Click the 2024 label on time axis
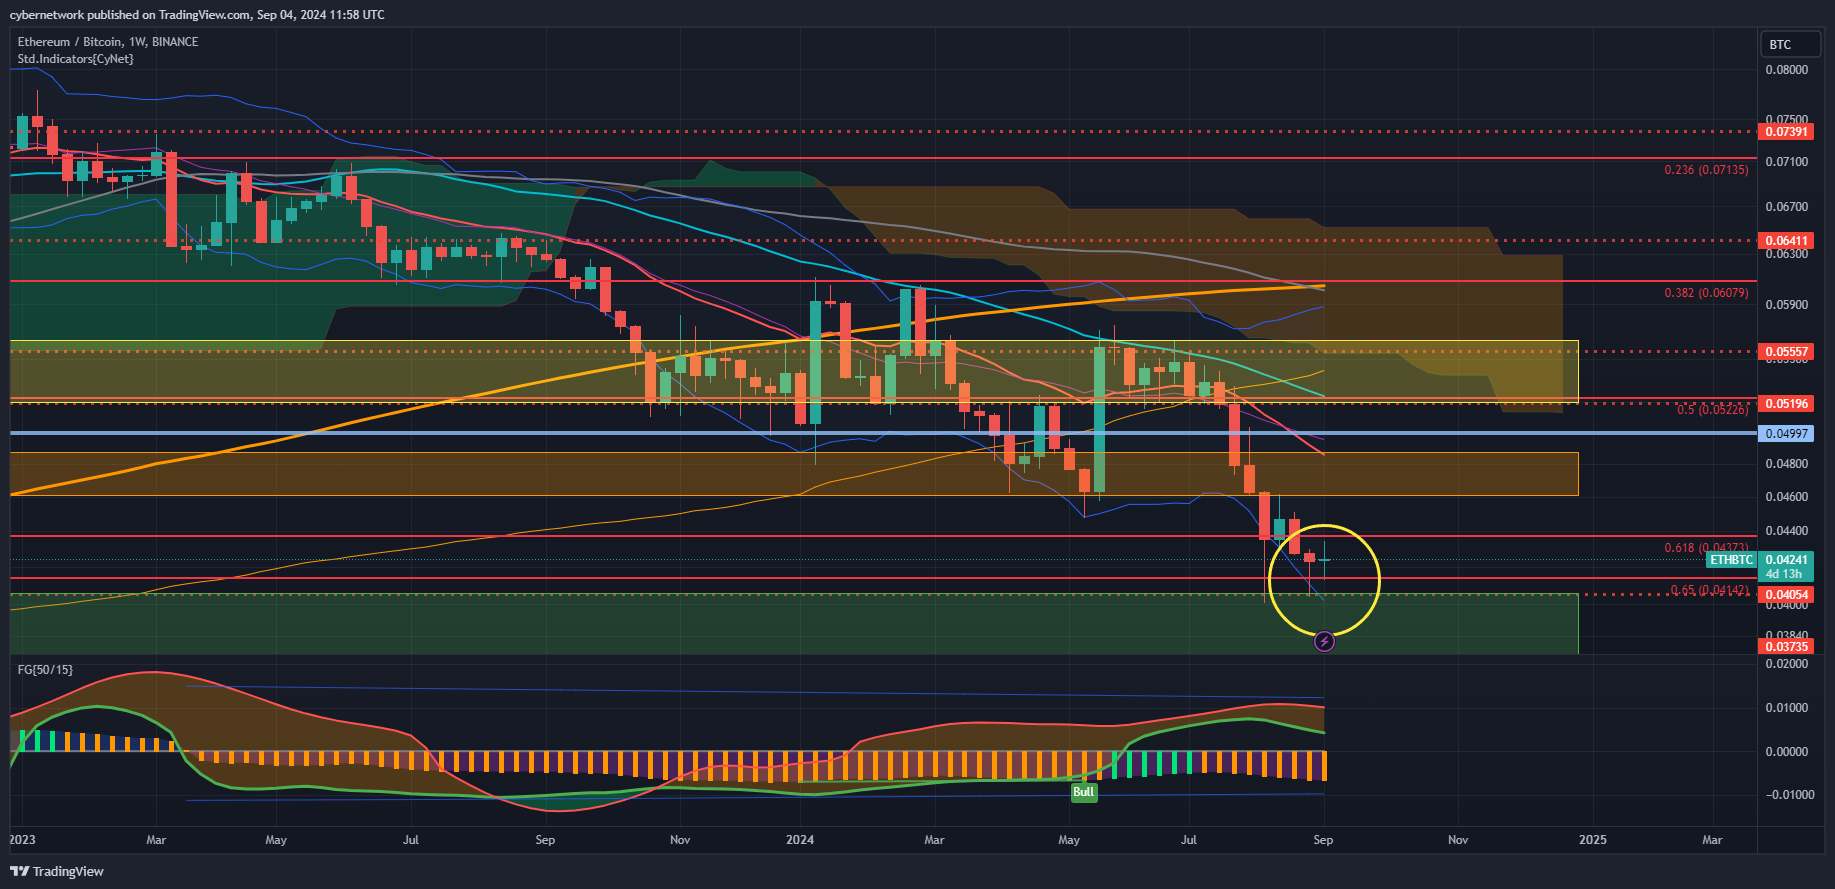This screenshot has width=1835, height=889. pos(800,840)
